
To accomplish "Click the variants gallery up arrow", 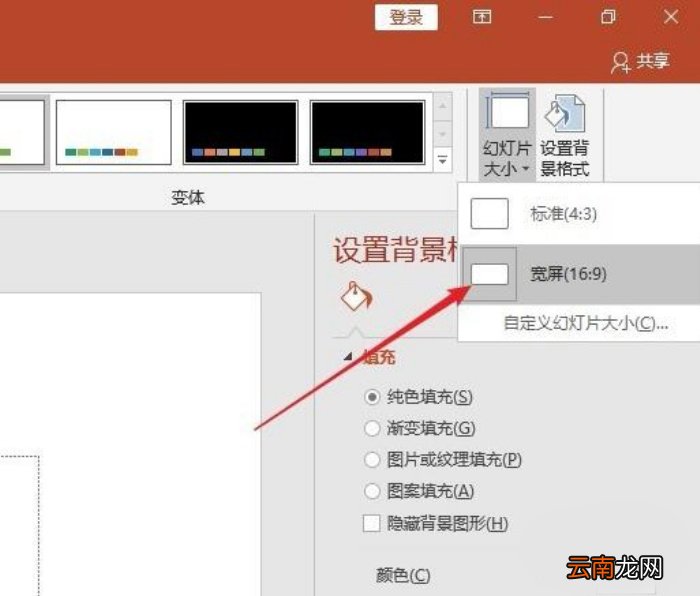I will point(442,106).
